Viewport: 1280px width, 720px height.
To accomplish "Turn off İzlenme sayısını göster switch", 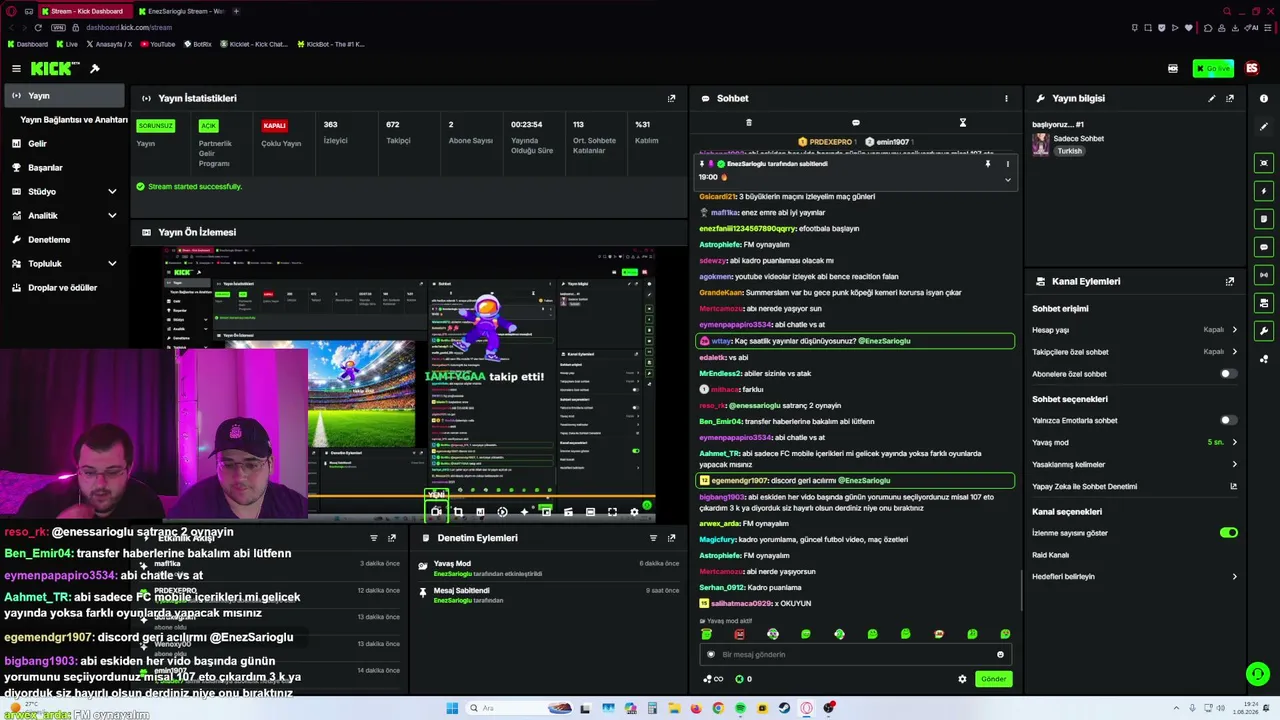I will [x=1228, y=533].
